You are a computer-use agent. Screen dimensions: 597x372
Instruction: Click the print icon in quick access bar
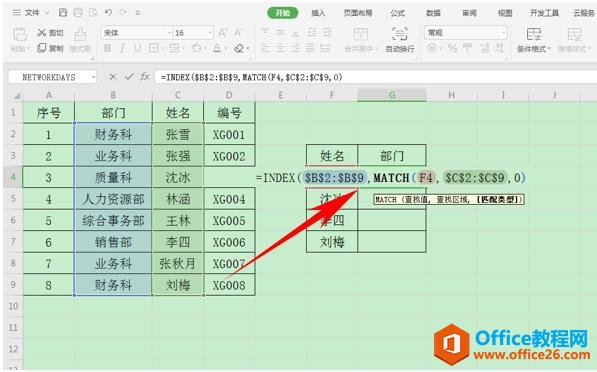coord(78,13)
